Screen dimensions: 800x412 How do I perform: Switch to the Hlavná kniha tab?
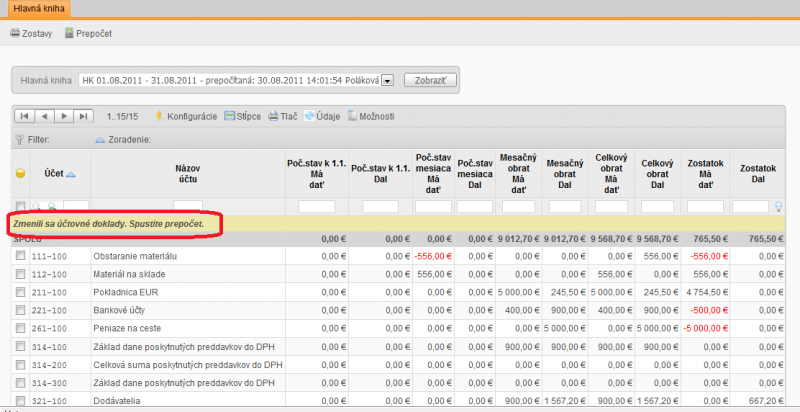(39, 9)
